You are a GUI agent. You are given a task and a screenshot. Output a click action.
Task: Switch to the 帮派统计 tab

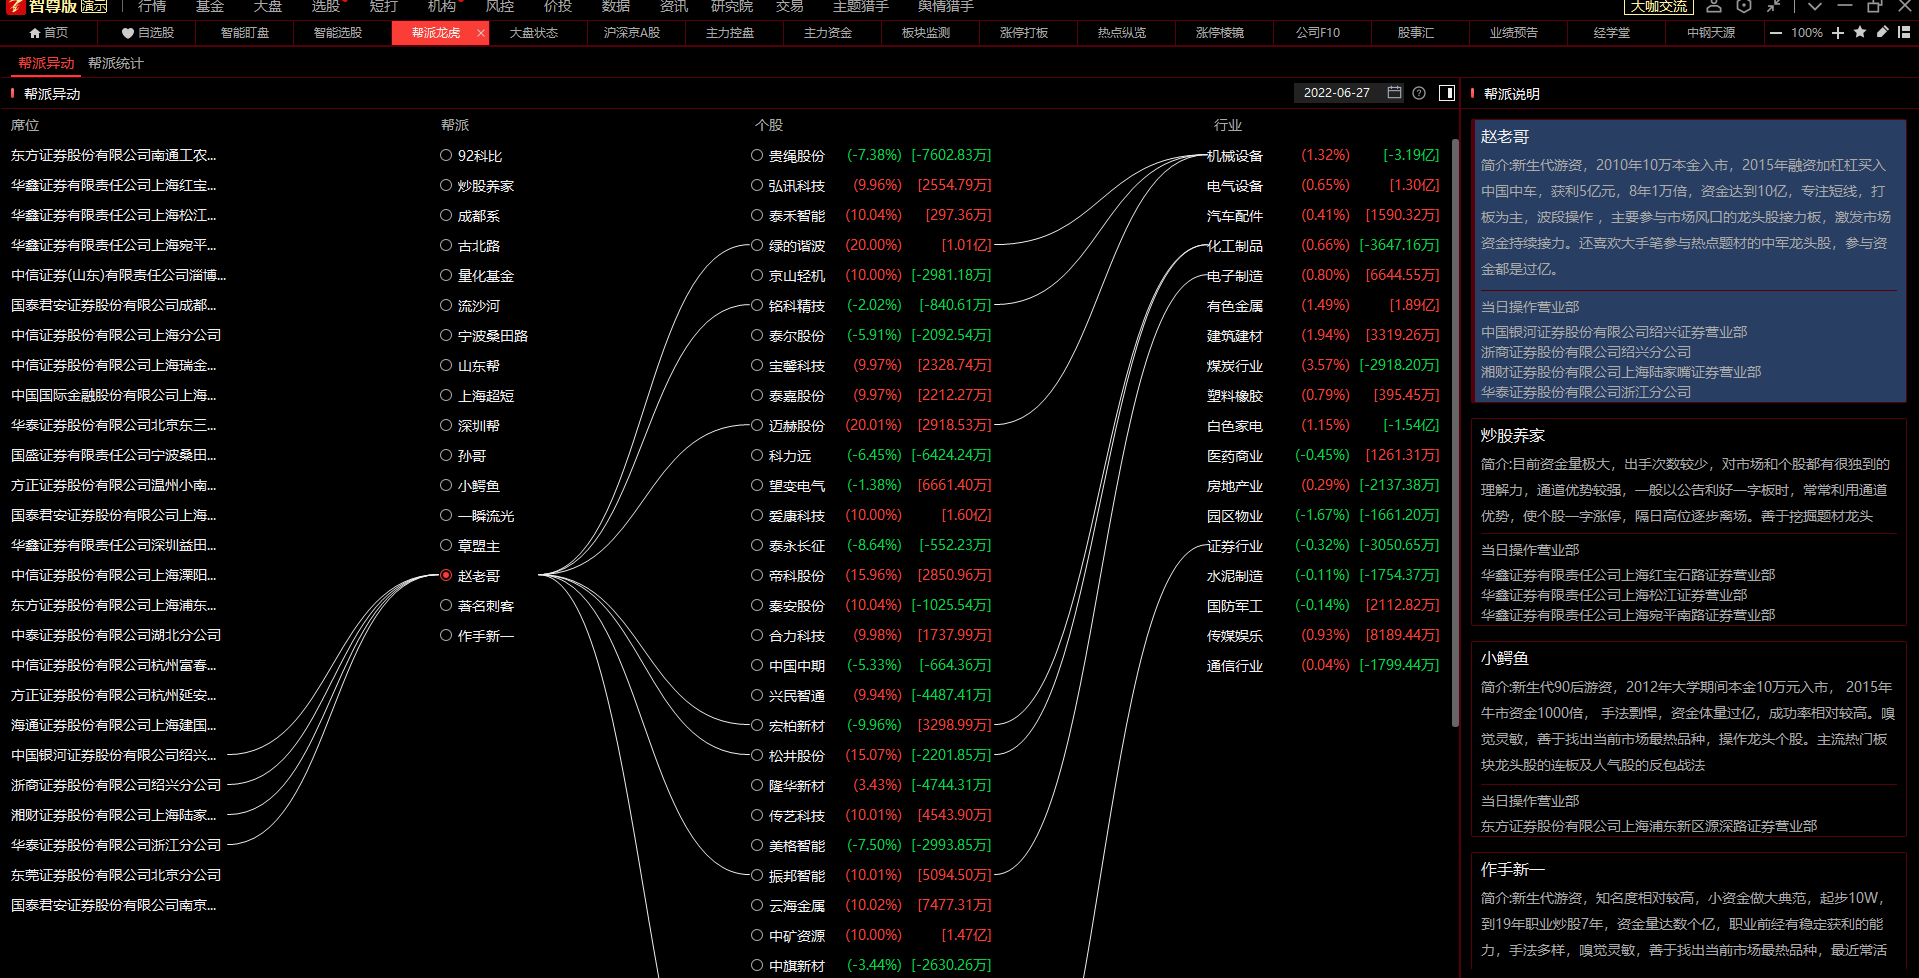coord(116,63)
